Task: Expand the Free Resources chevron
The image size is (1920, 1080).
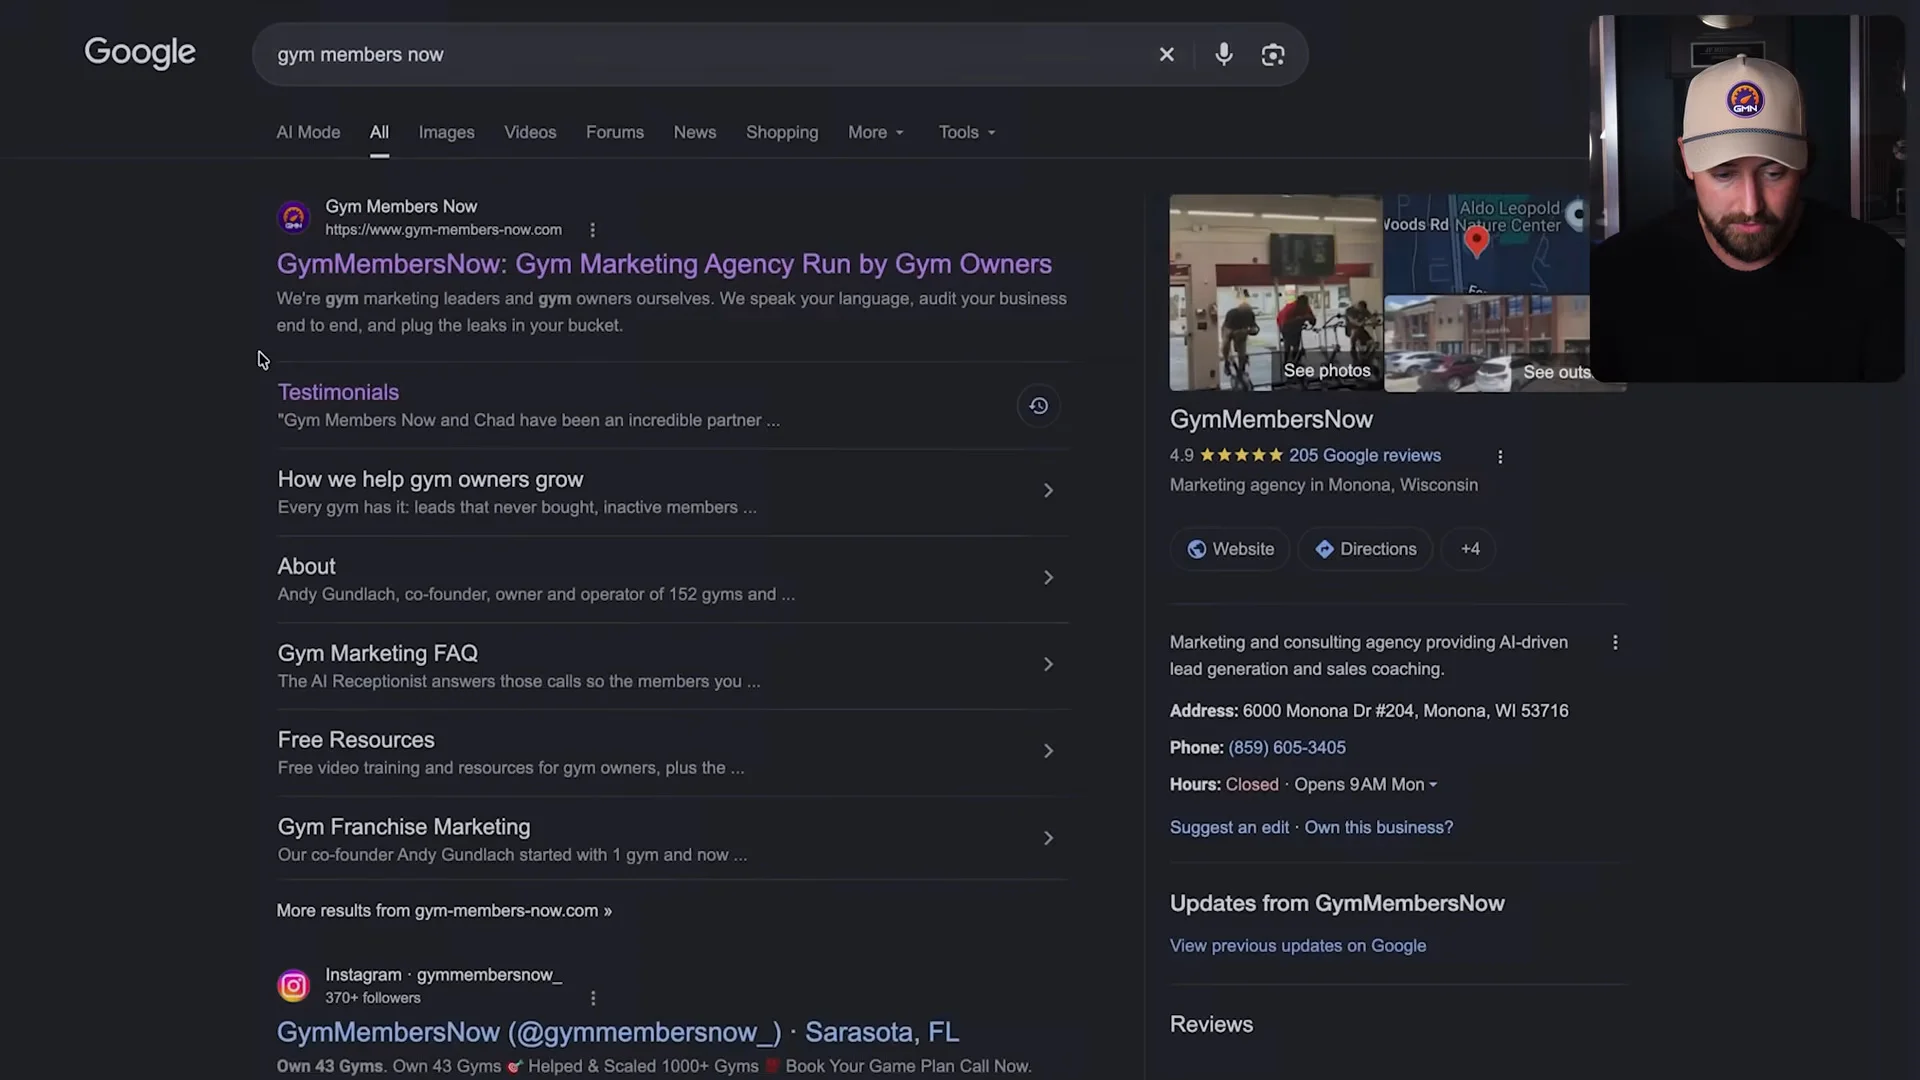Action: [x=1048, y=751]
